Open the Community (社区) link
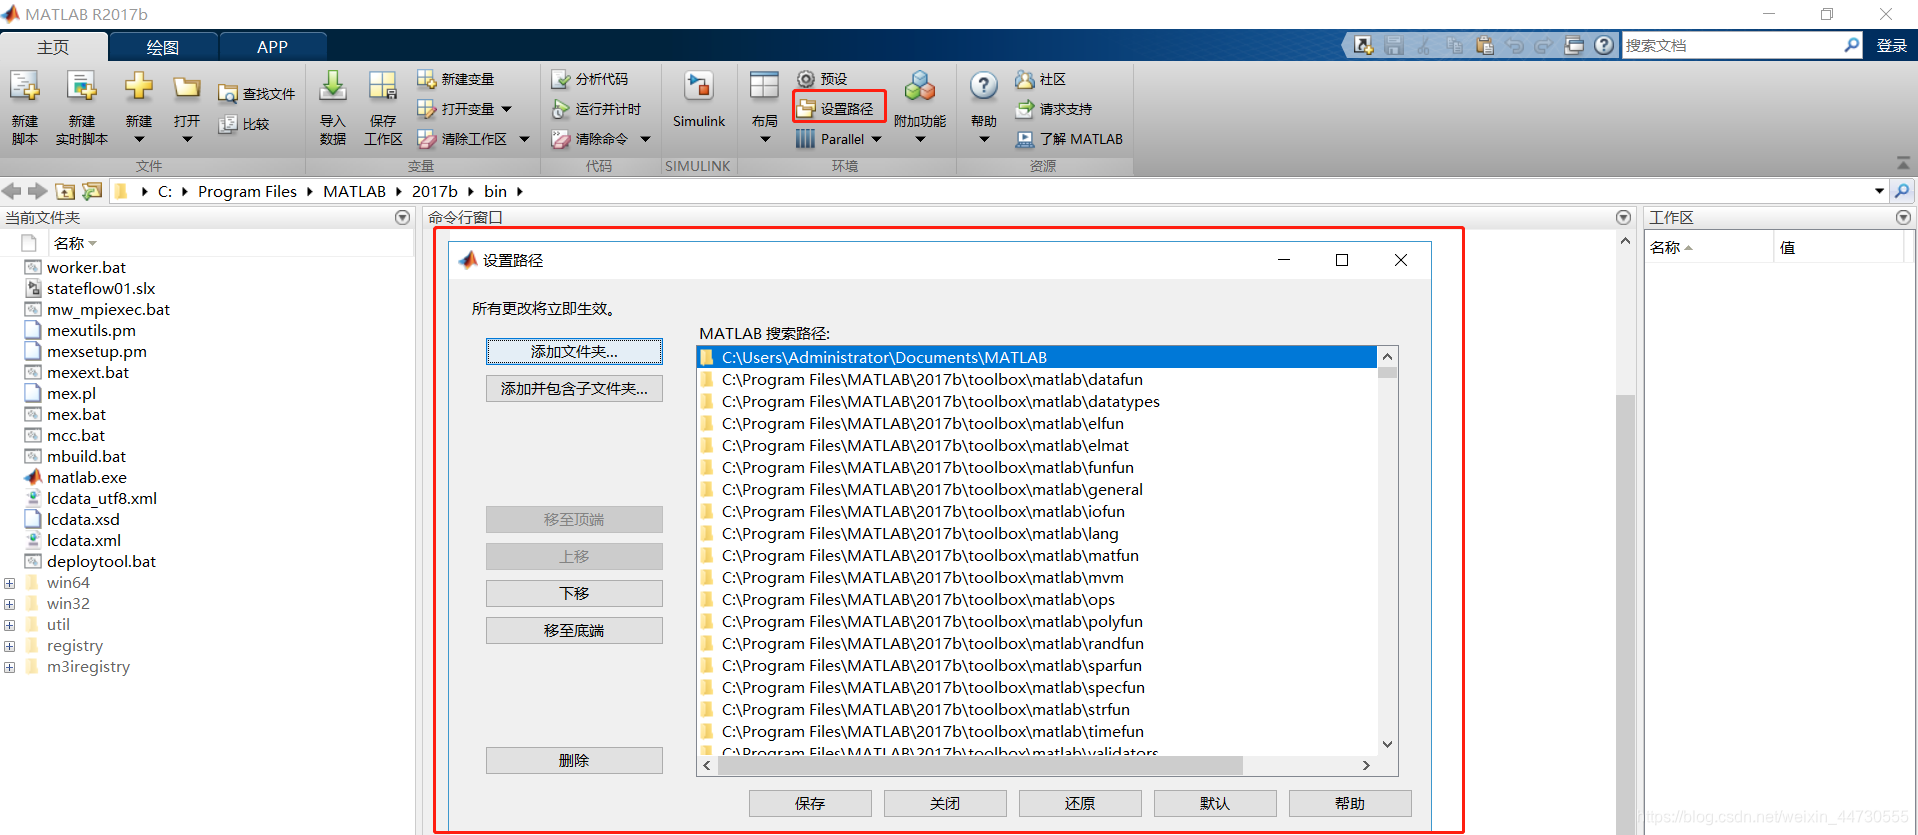The height and width of the screenshot is (835, 1918). (1041, 79)
